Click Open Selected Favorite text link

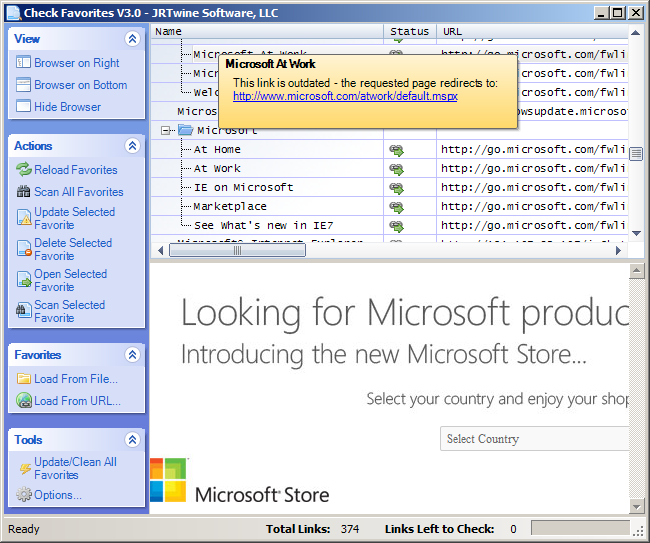tap(71, 280)
